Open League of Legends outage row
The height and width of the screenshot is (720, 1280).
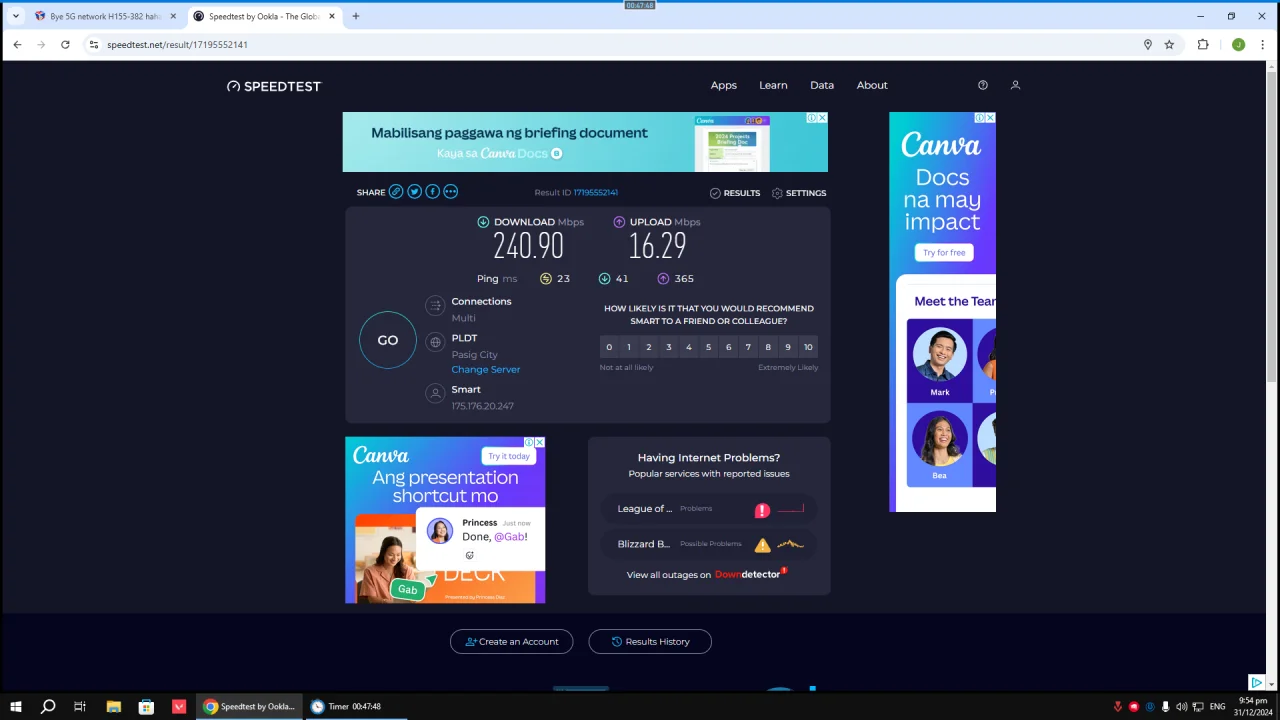click(709, 509)
